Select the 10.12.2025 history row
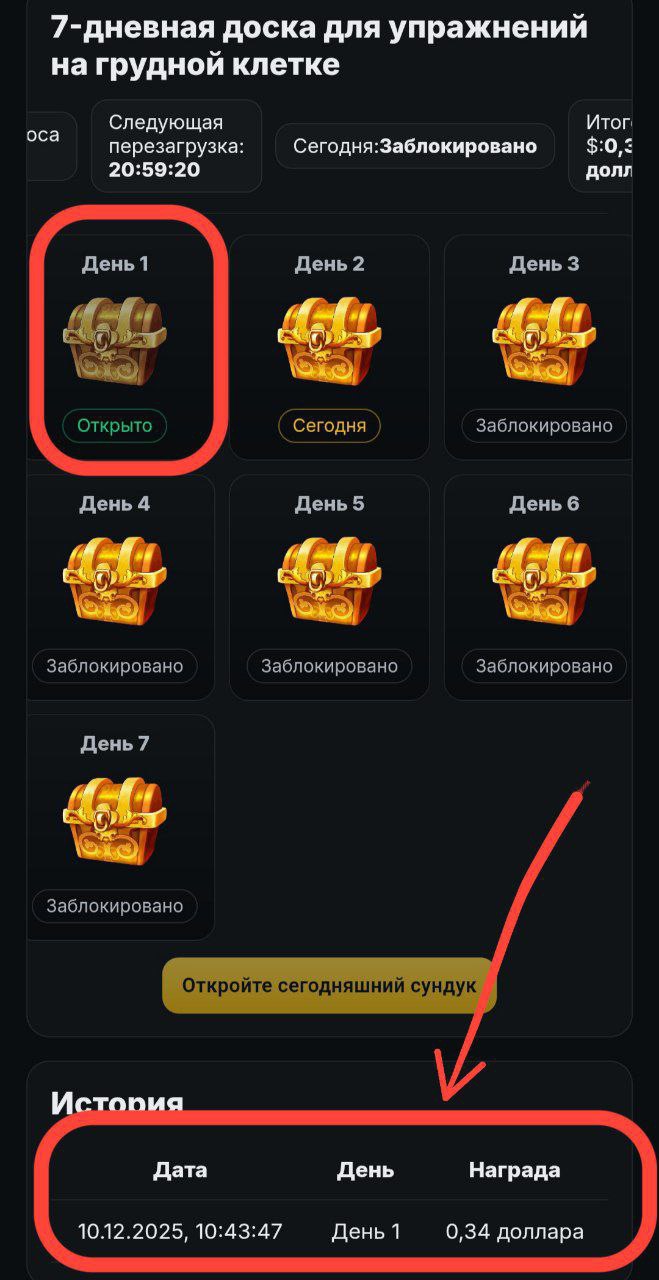The width and height of the screenshot is (659, 1280). [330, 1231]
